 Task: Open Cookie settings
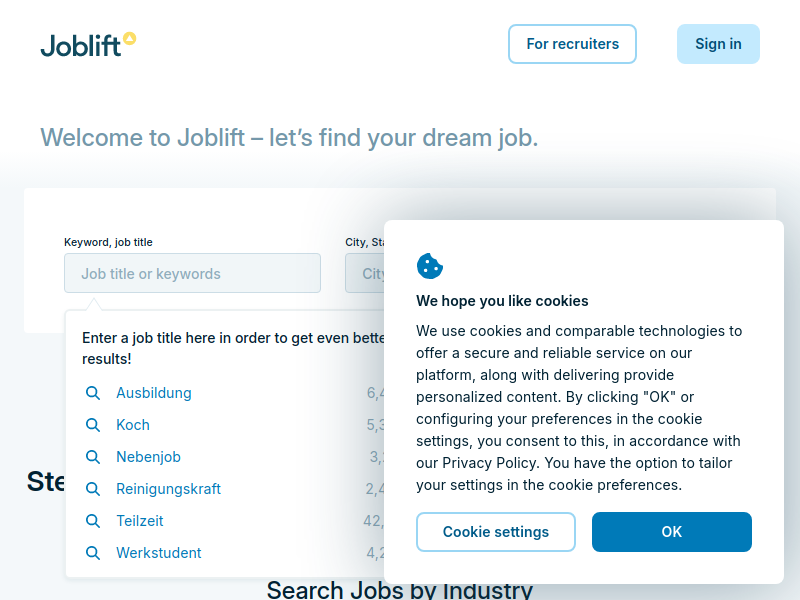pyautogui.click(x=495, y=532)
